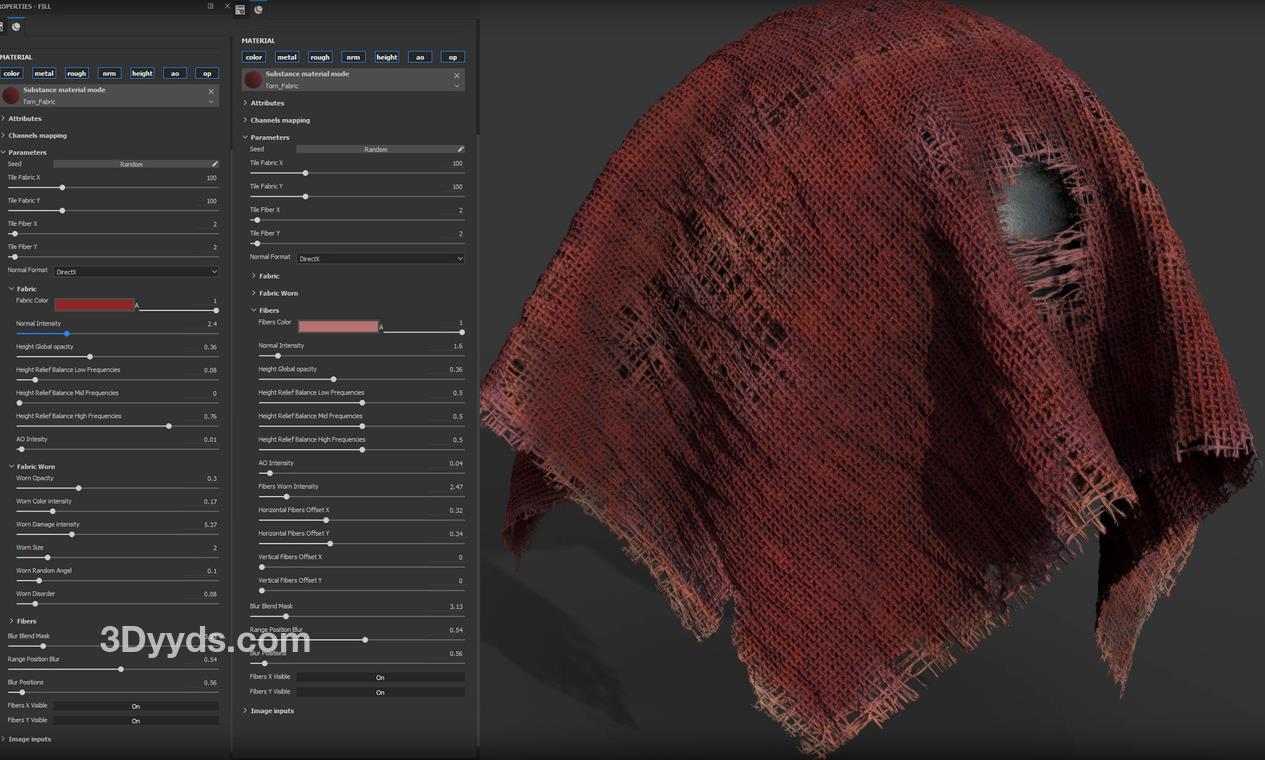Image resolution: width=1265 pixels, height=760 pixels.
Task: Click the material sphere tab icon in the right panel
Action: (x=258, y=10)
